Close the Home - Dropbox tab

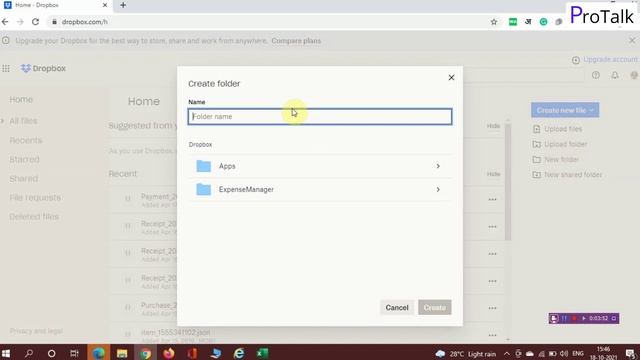[105, 5]
